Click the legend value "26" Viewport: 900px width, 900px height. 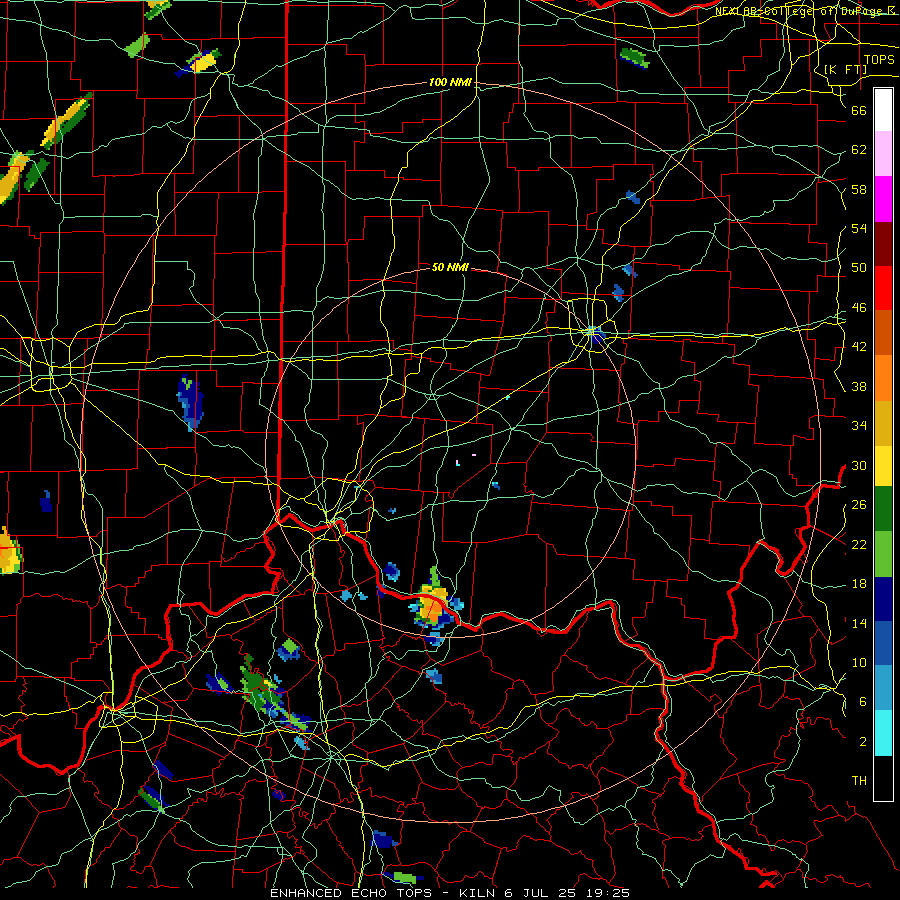859,505
